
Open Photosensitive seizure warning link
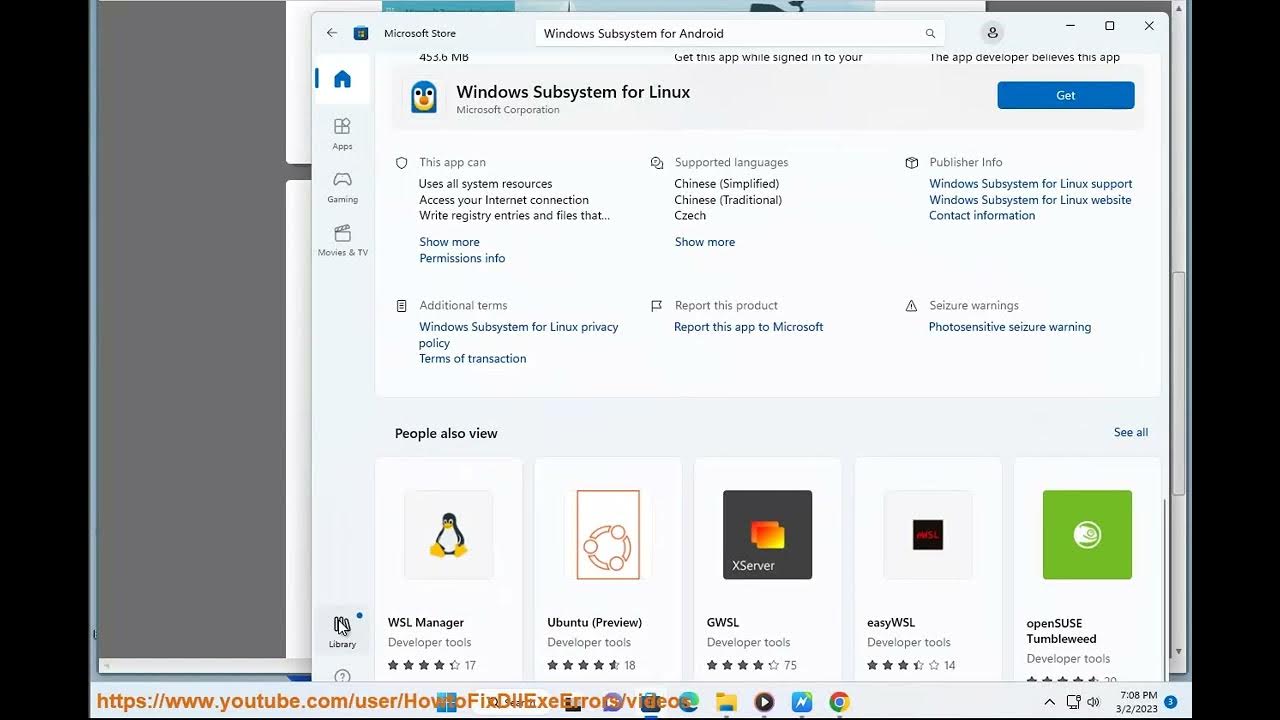click(1010, 327)
